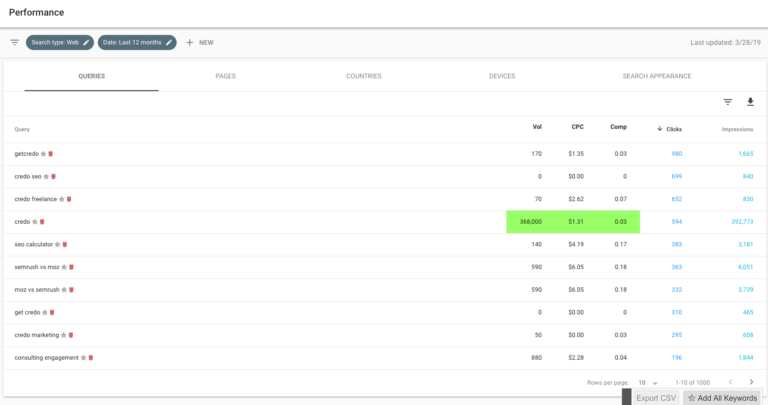The image size is (768, 405).
Task: Click the red icon next to get credo
Action: [x=52, y=312]
